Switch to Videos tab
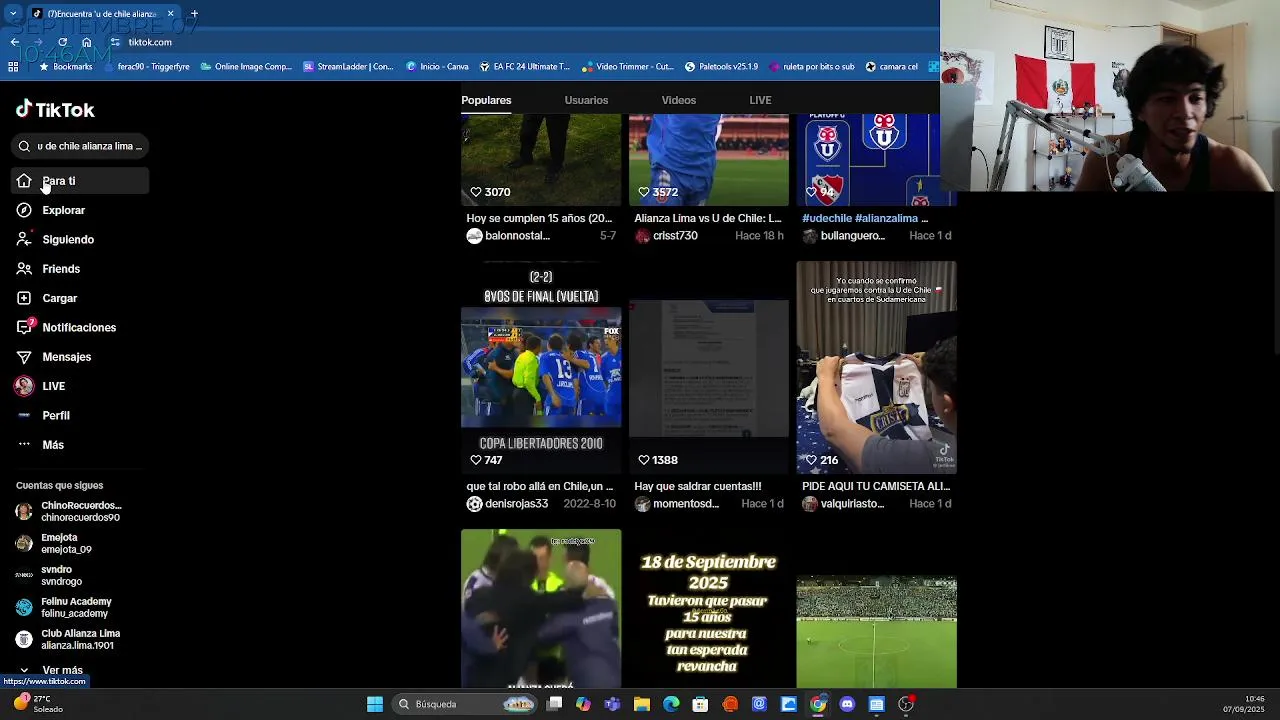The width and height of the screenshot is (1280, 720). pyautogui.click(x=678, y=100)
